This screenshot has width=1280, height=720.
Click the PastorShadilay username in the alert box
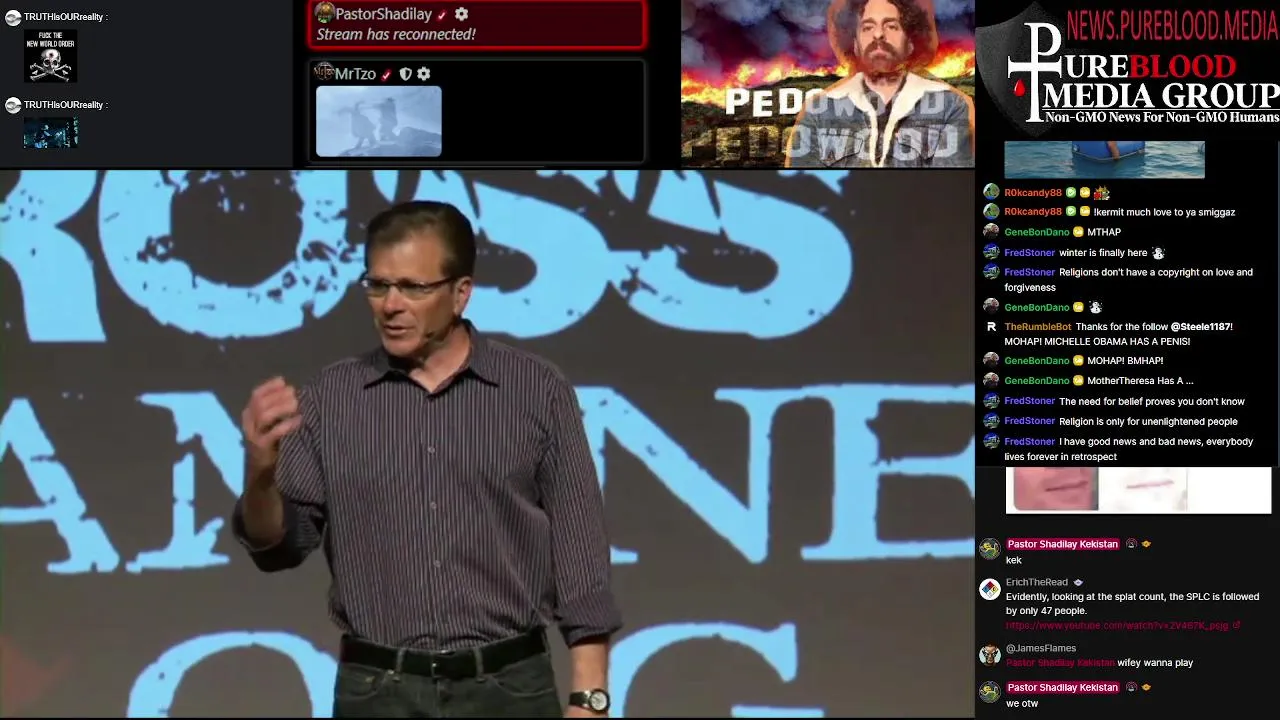pyautogui.click(x=384, y=14)
